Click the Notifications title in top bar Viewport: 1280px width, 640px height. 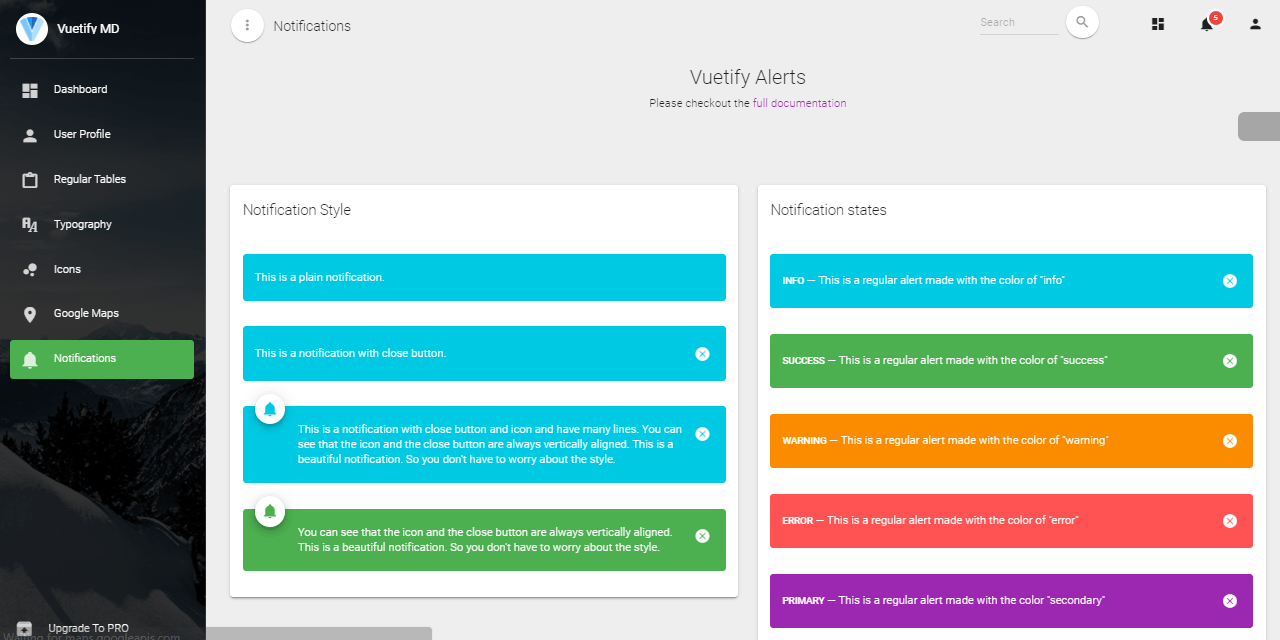[312, 26]
